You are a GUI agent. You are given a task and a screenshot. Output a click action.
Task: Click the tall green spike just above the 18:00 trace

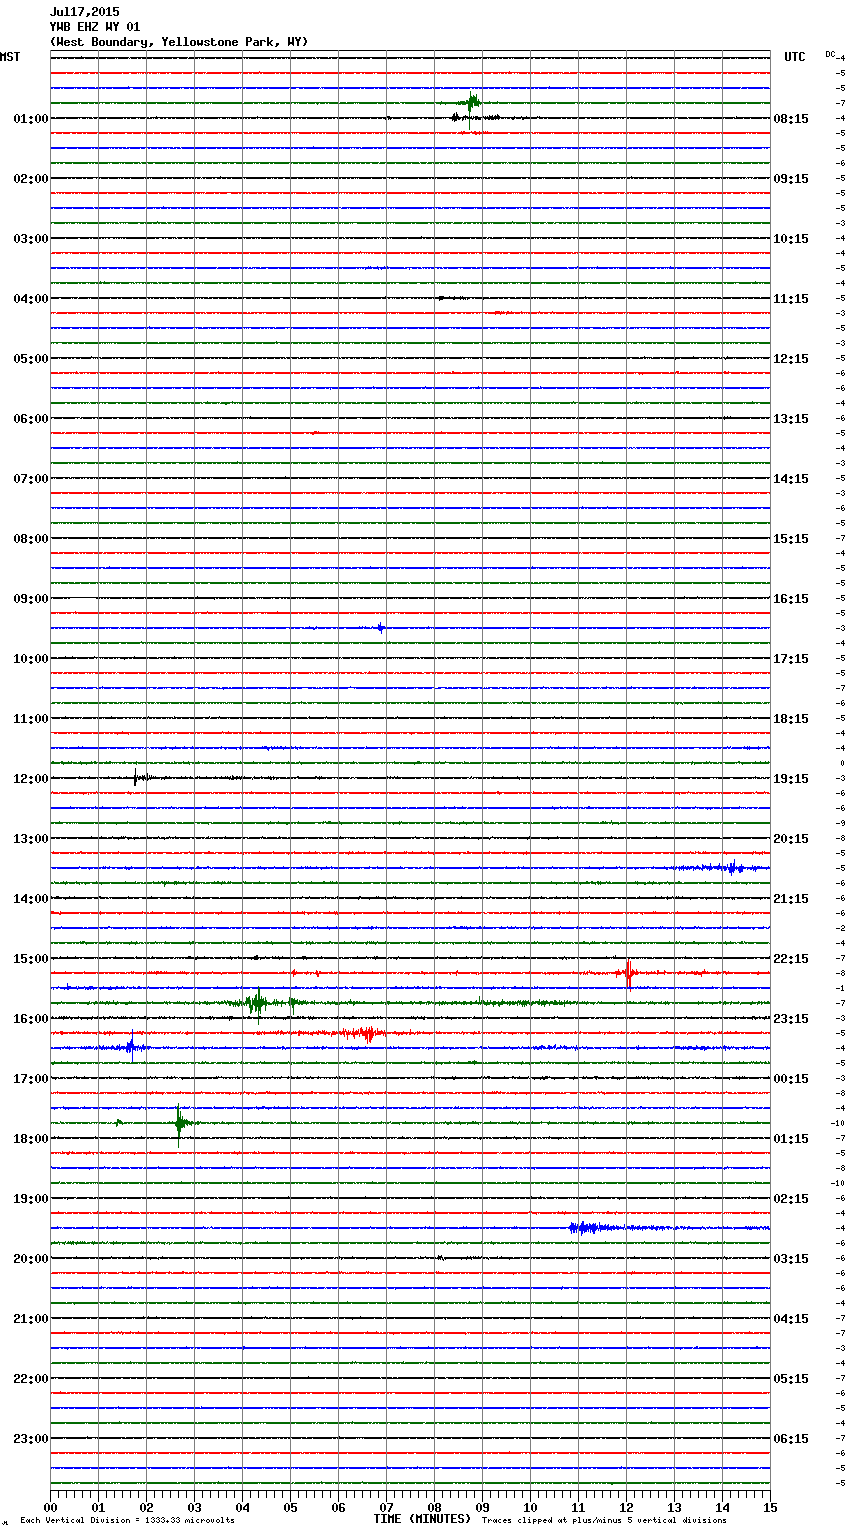pyautogui.click(x=179, y=1124)
